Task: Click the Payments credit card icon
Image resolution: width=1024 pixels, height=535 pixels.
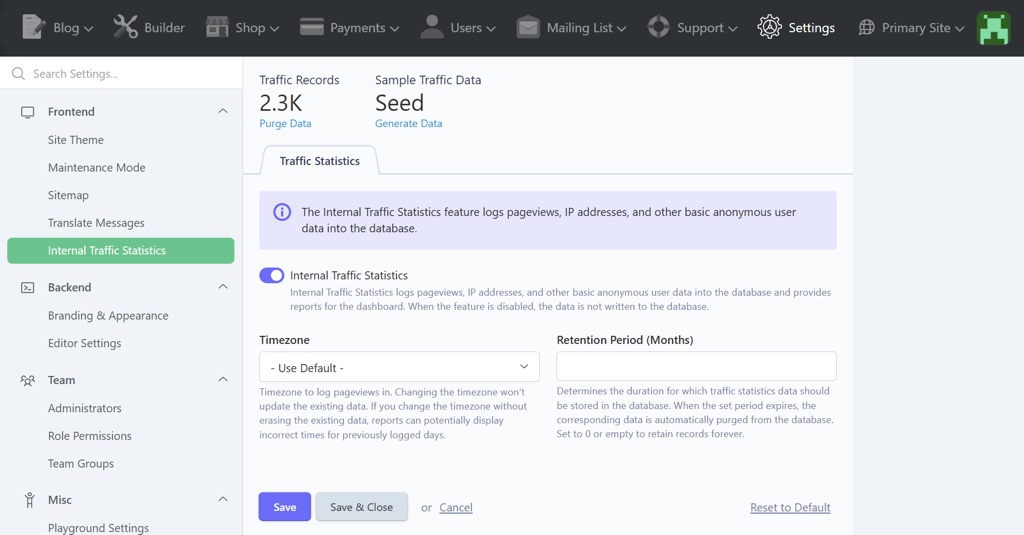Action: click(312, 27)
